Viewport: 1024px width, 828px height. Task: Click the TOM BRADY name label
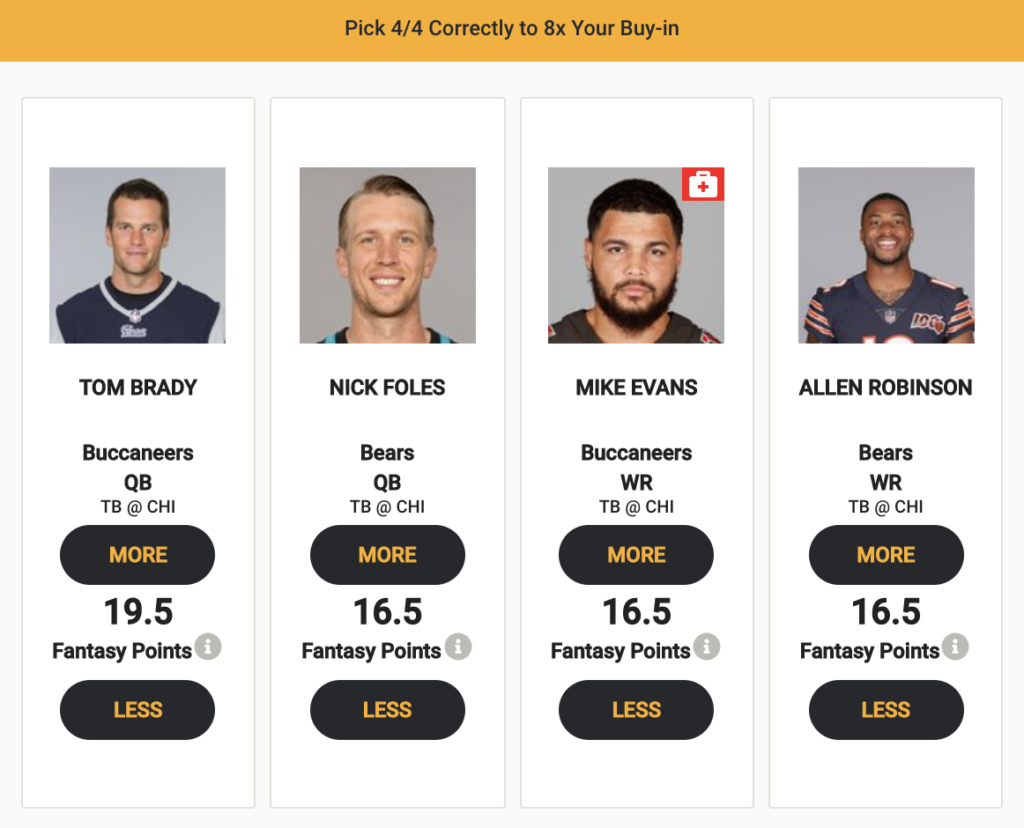click(x=138, y=388)
